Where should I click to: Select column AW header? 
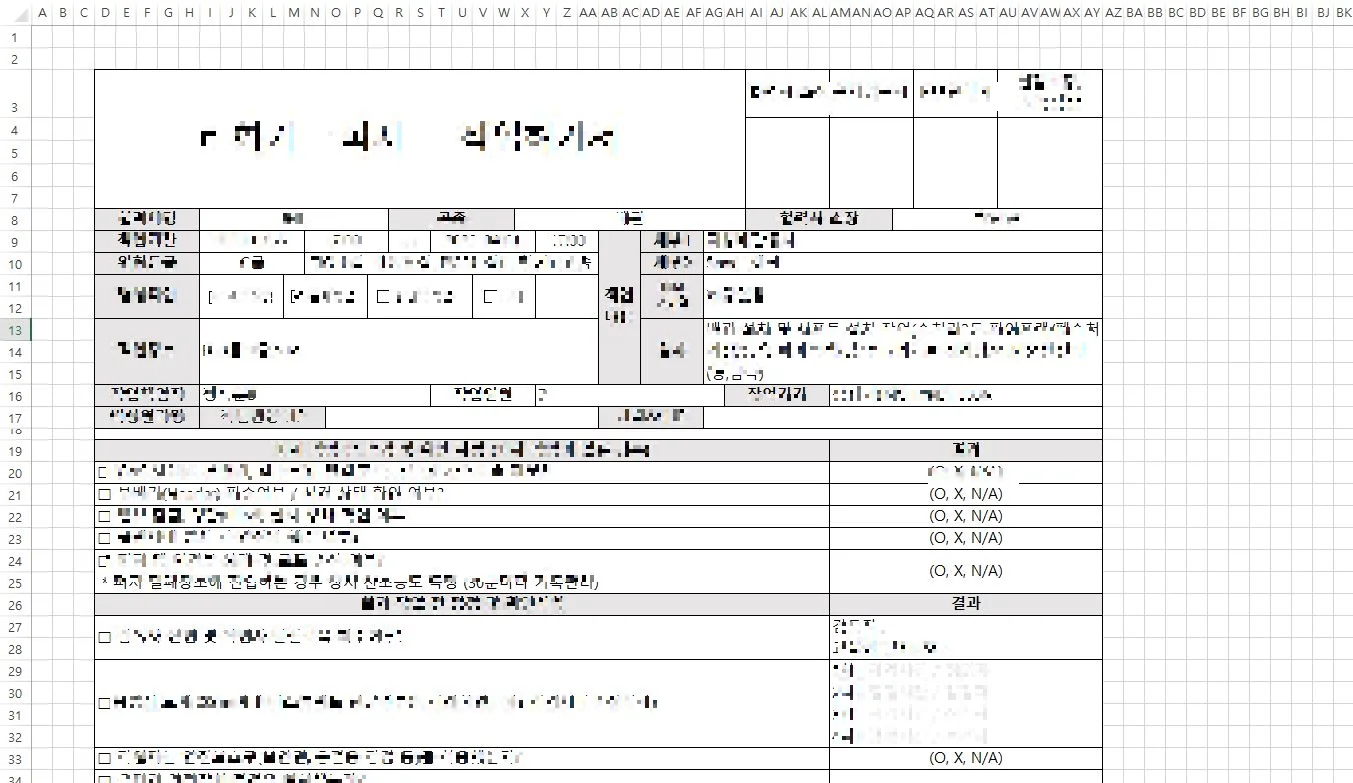pos(1050,13)
